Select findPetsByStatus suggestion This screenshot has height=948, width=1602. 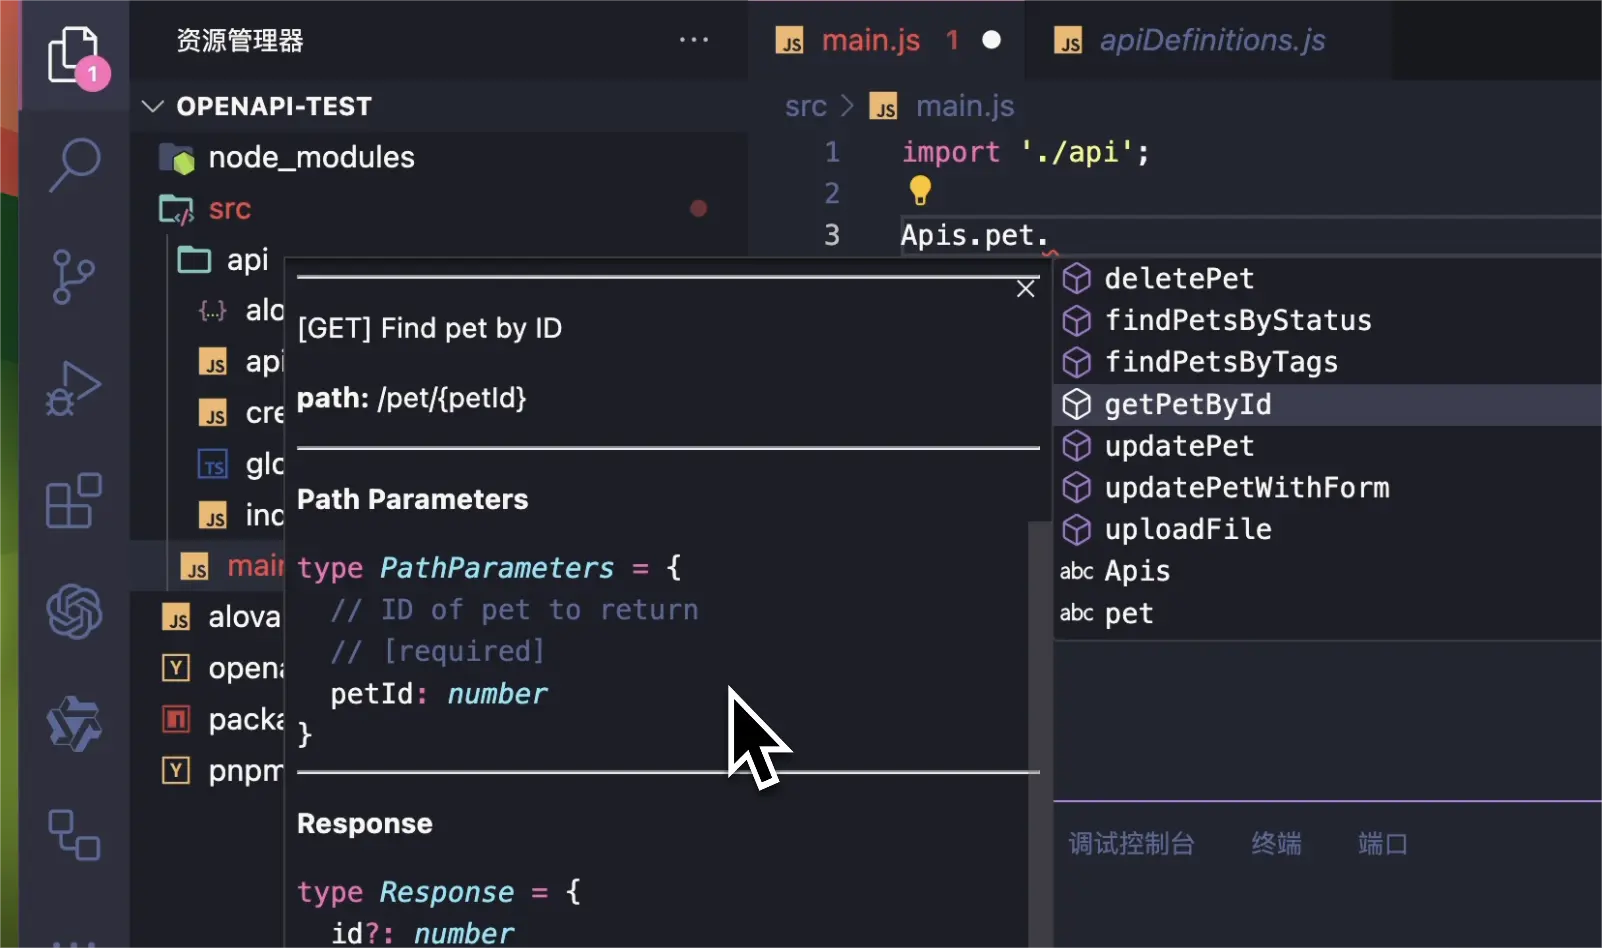(1328, 320)
